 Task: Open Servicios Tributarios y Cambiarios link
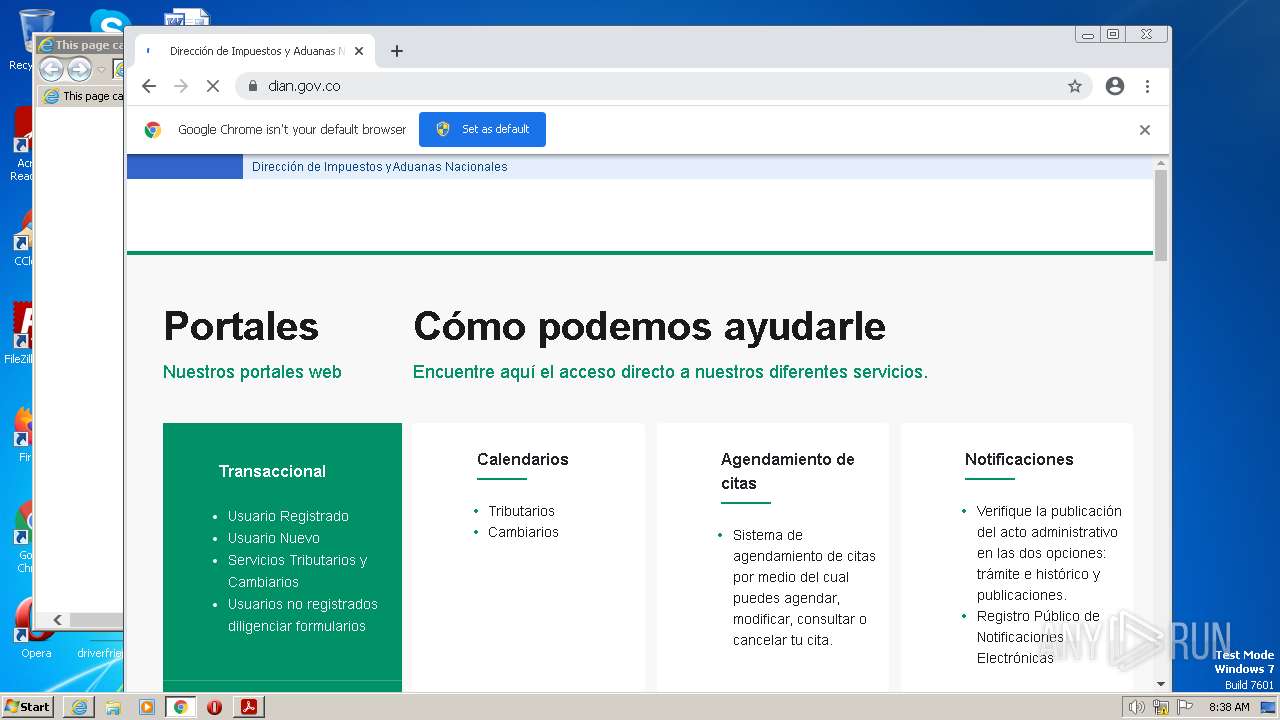tap(297, 571)
